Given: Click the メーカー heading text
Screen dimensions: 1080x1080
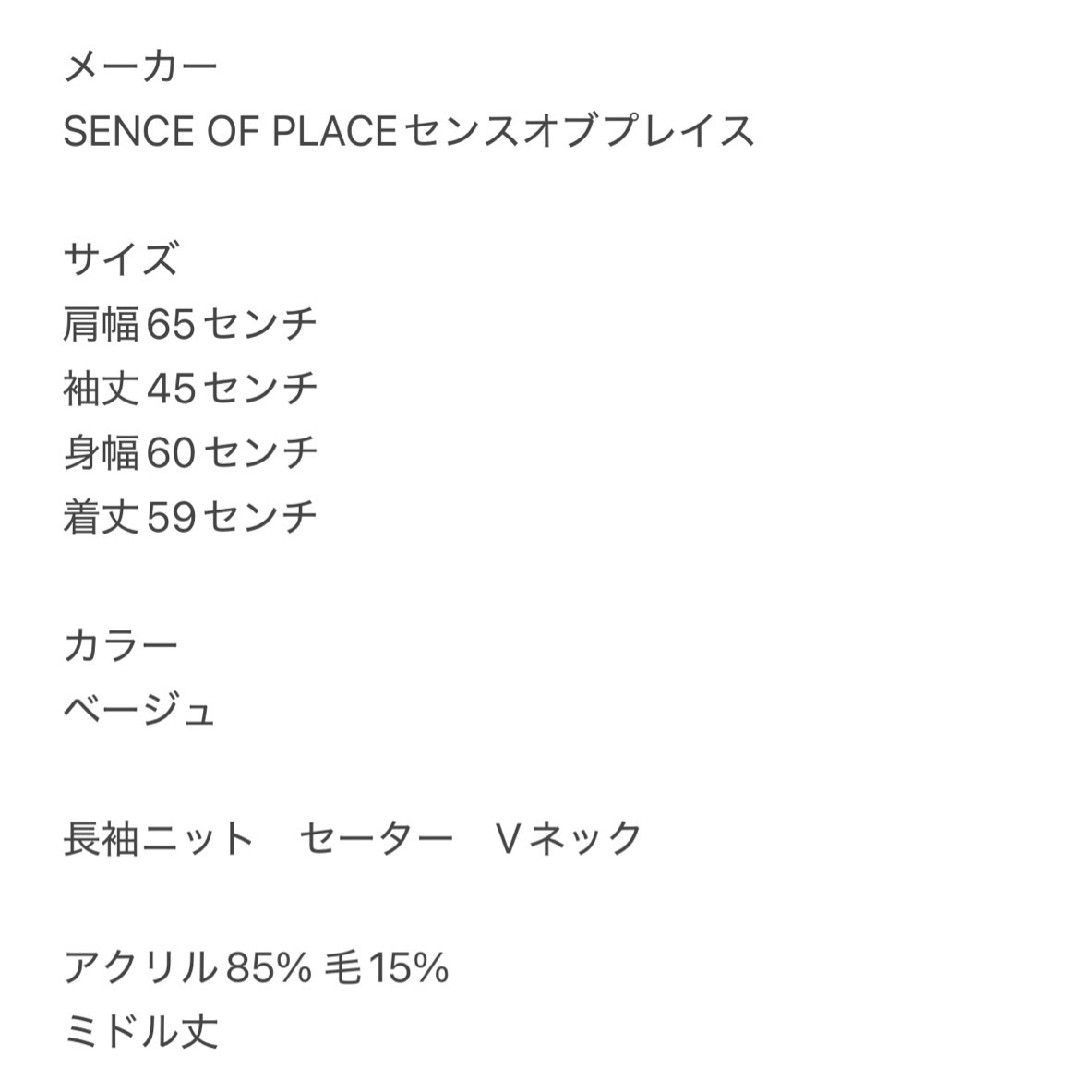Looking at the screenshot, I should [141, 68].
